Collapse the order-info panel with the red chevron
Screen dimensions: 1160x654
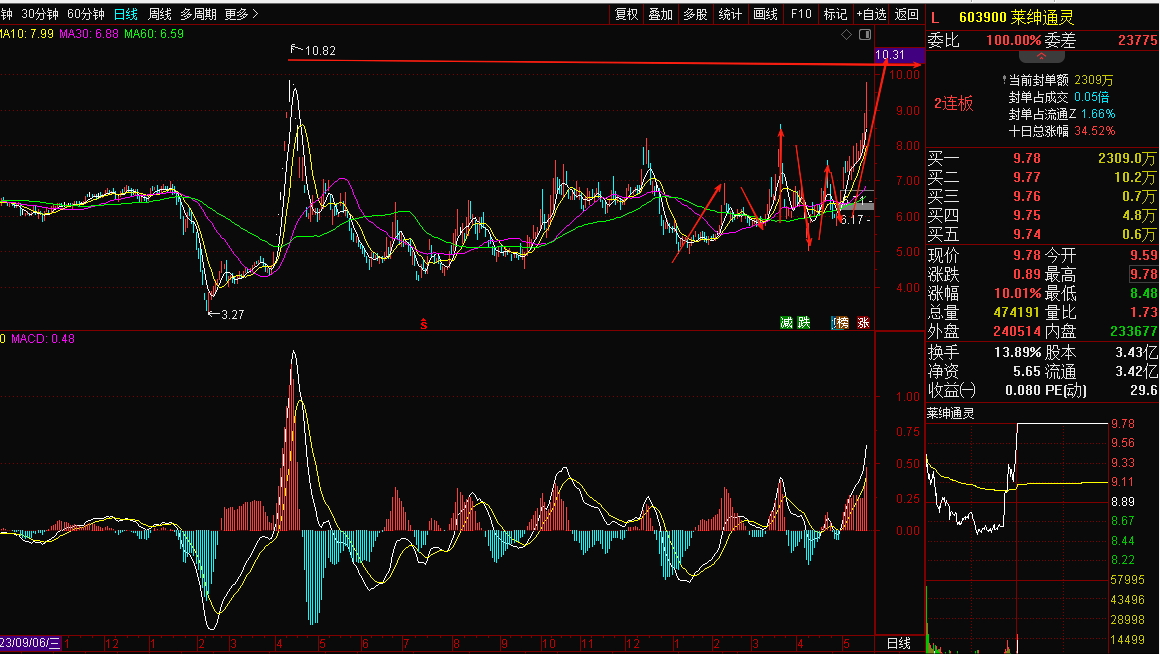tap(1042, 56)
